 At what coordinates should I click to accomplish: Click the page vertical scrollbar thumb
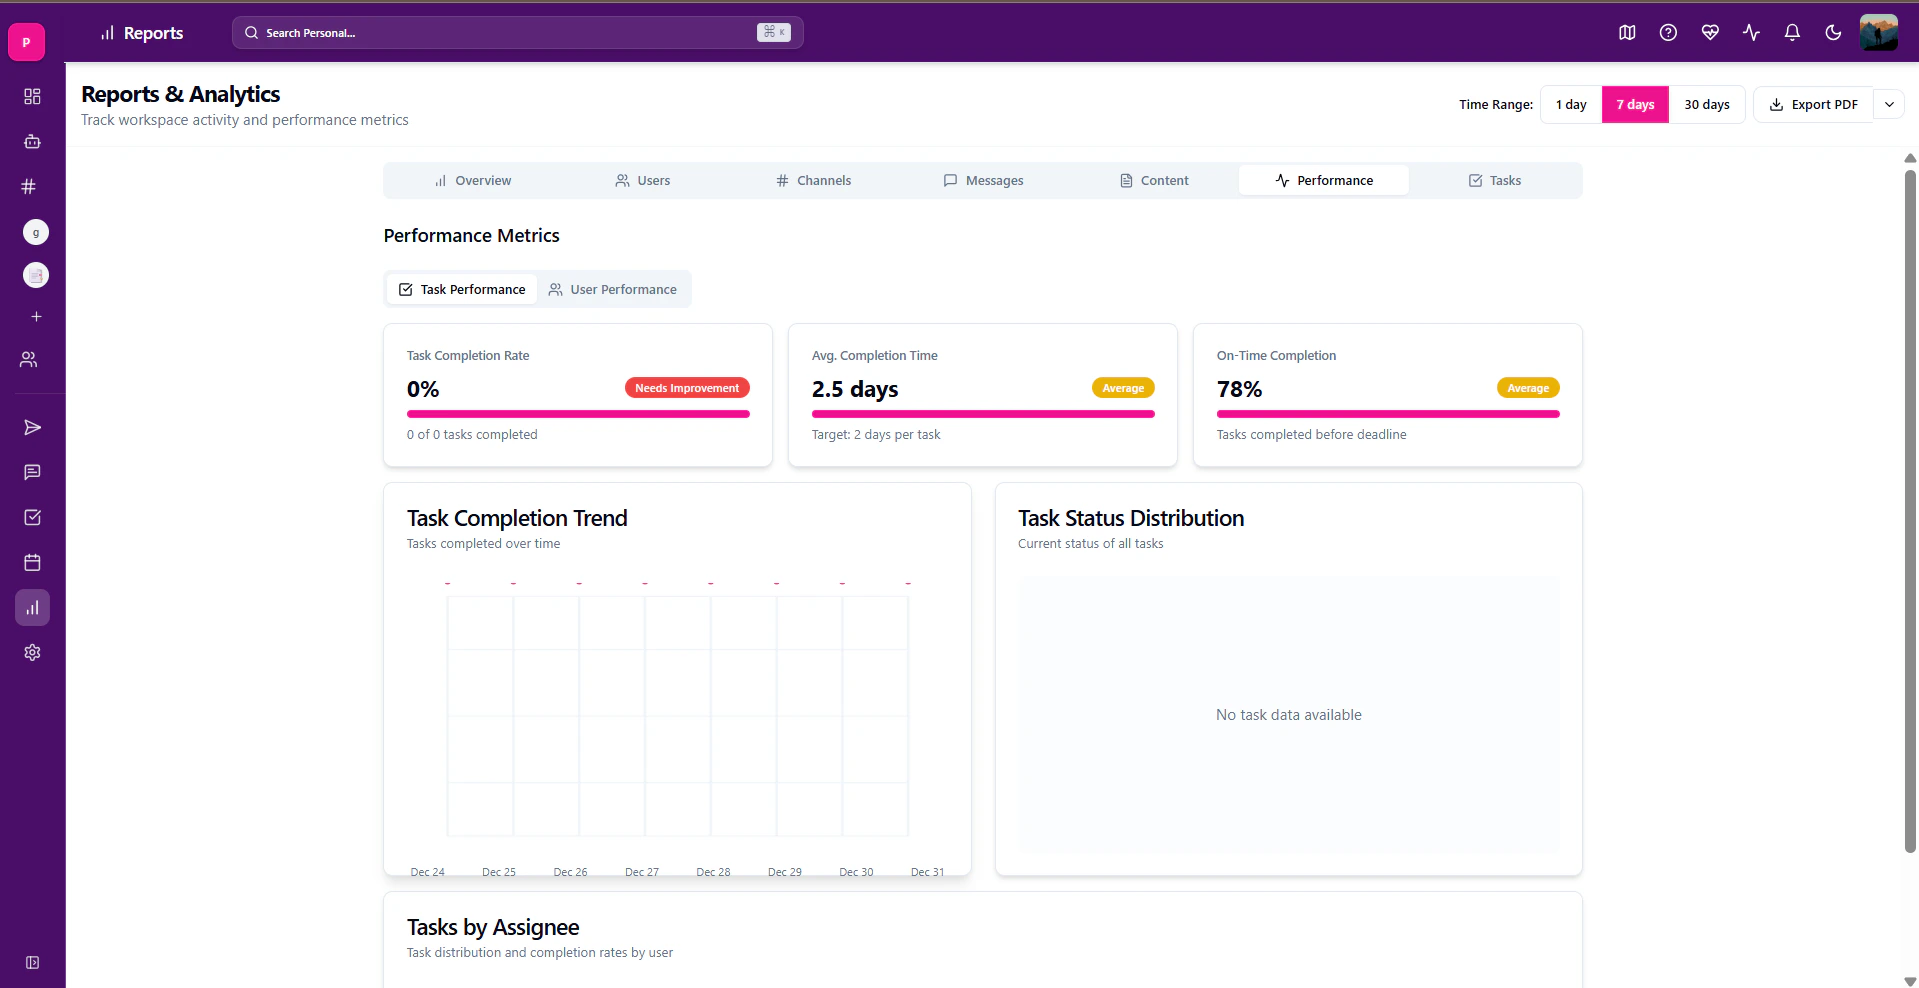[x=1910, y=510]
